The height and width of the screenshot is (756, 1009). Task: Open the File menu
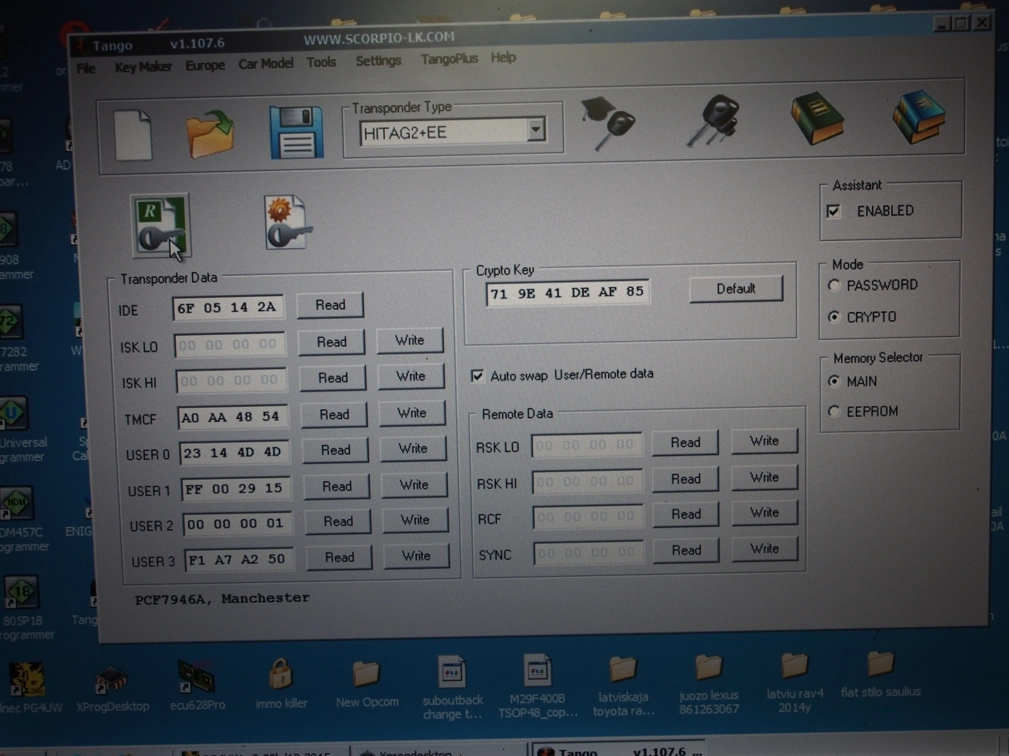(x=86, y=68)
